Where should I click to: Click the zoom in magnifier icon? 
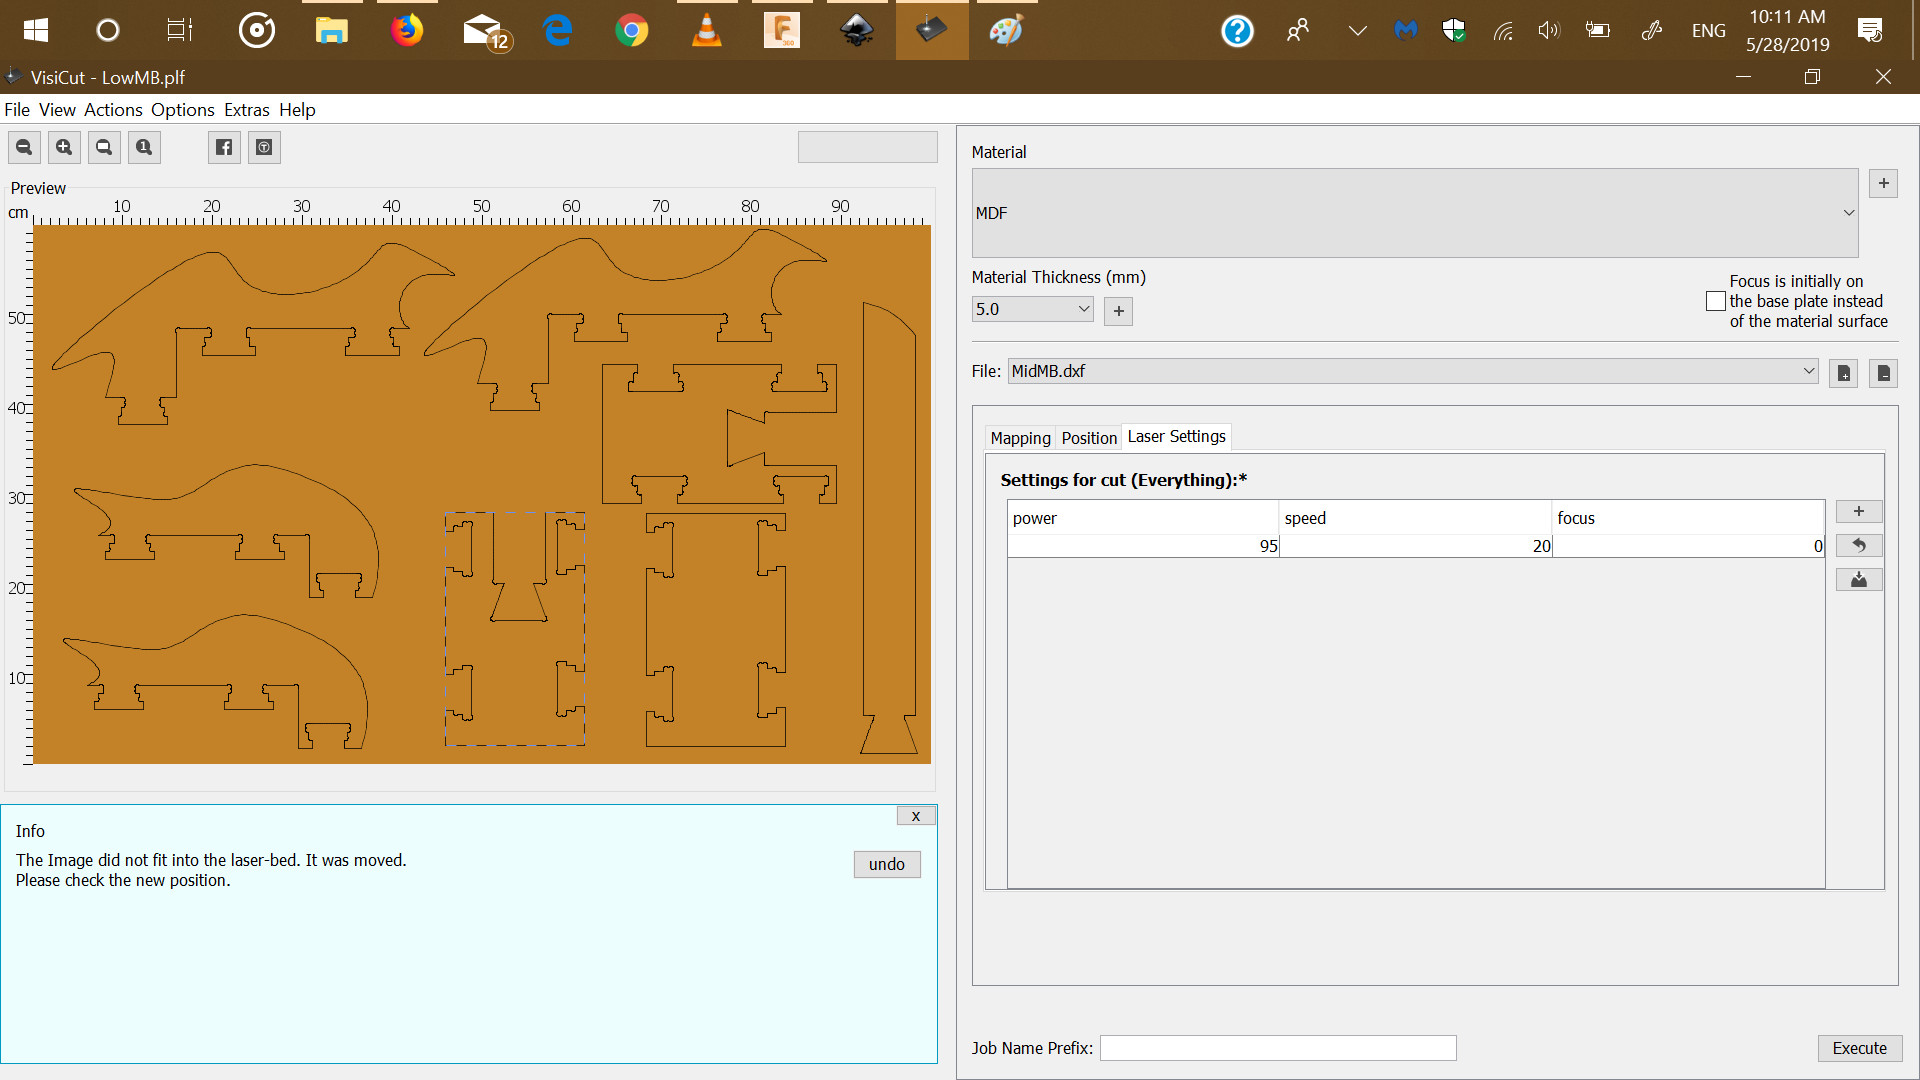(64, 148)
